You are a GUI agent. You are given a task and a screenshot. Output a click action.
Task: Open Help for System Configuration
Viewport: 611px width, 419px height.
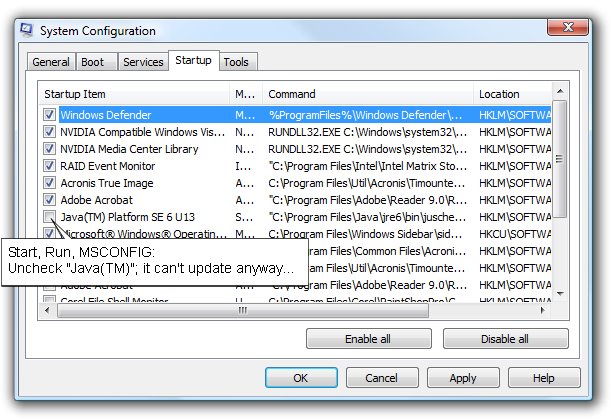[544, 378]
